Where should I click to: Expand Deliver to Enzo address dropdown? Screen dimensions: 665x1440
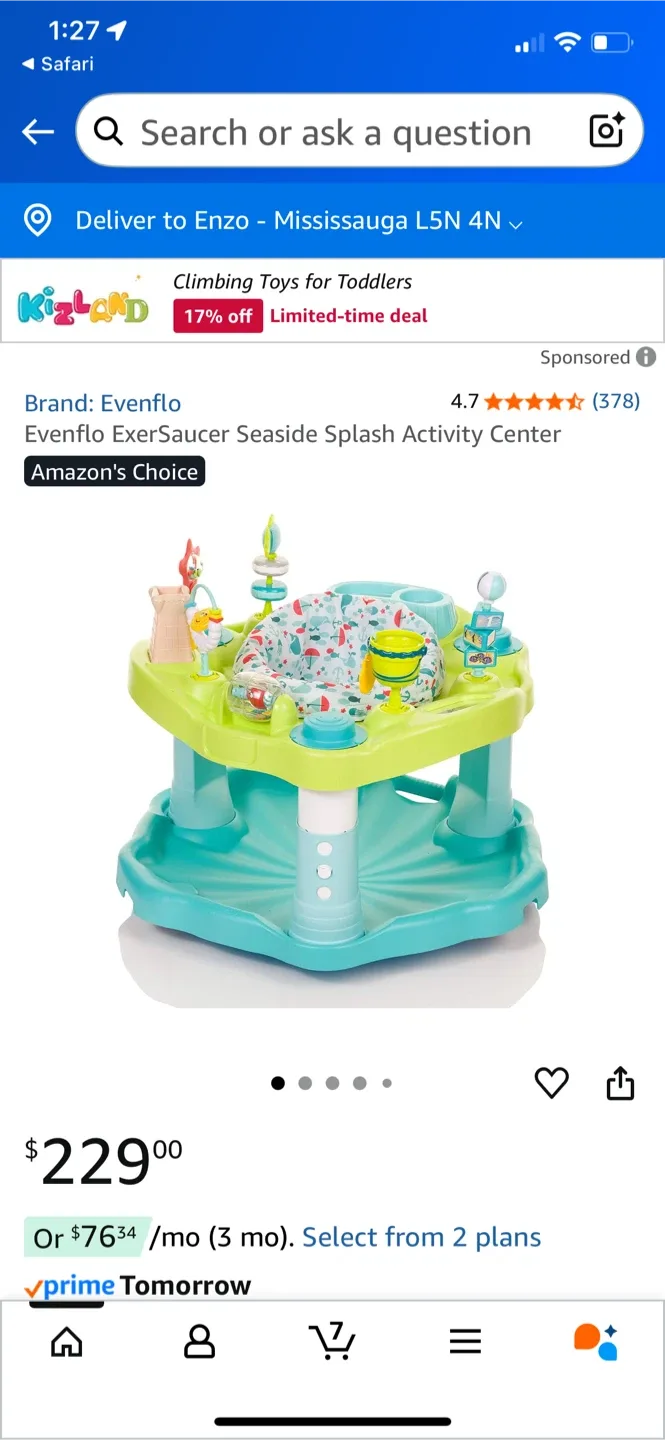pos(299,221)
